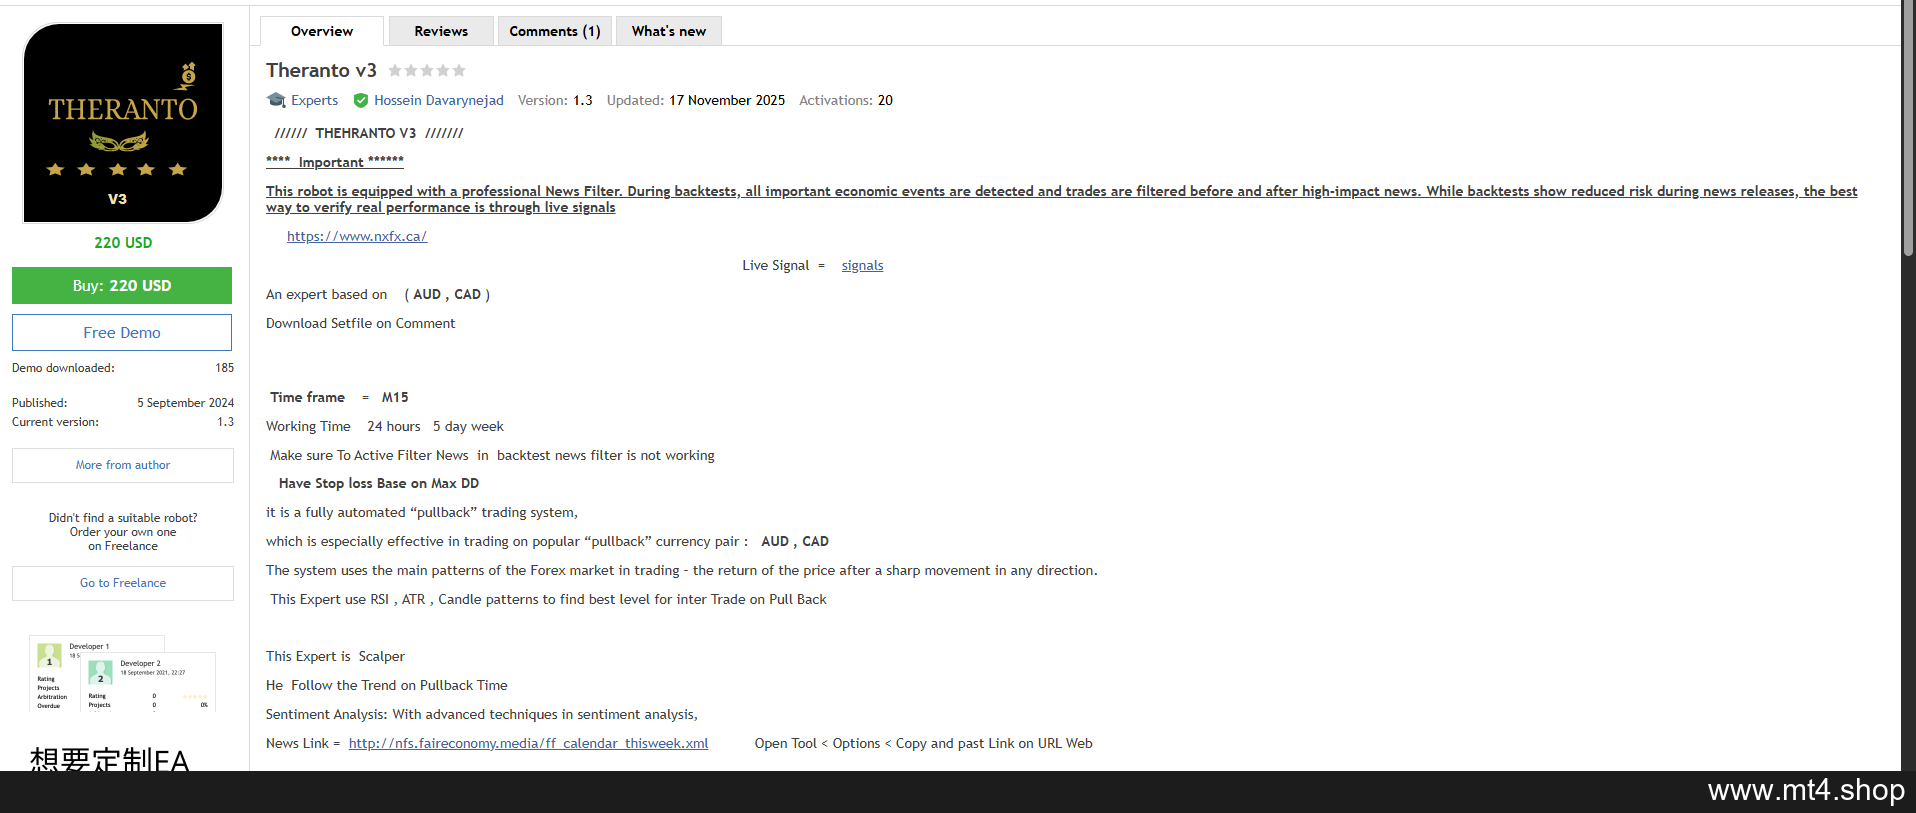This screenshot has height=813, width=1916.
Task: Click the Theranto v3 title text
Action: tap(321, 70)
